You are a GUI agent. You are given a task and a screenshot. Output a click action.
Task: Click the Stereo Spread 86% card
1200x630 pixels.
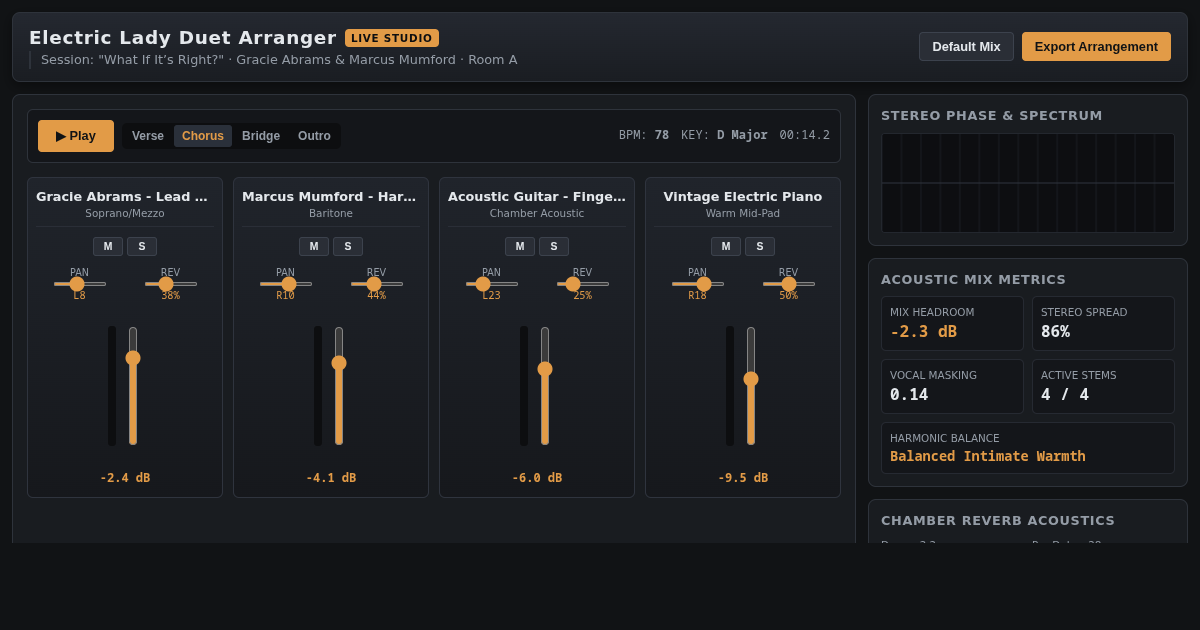coord(1103,323)
